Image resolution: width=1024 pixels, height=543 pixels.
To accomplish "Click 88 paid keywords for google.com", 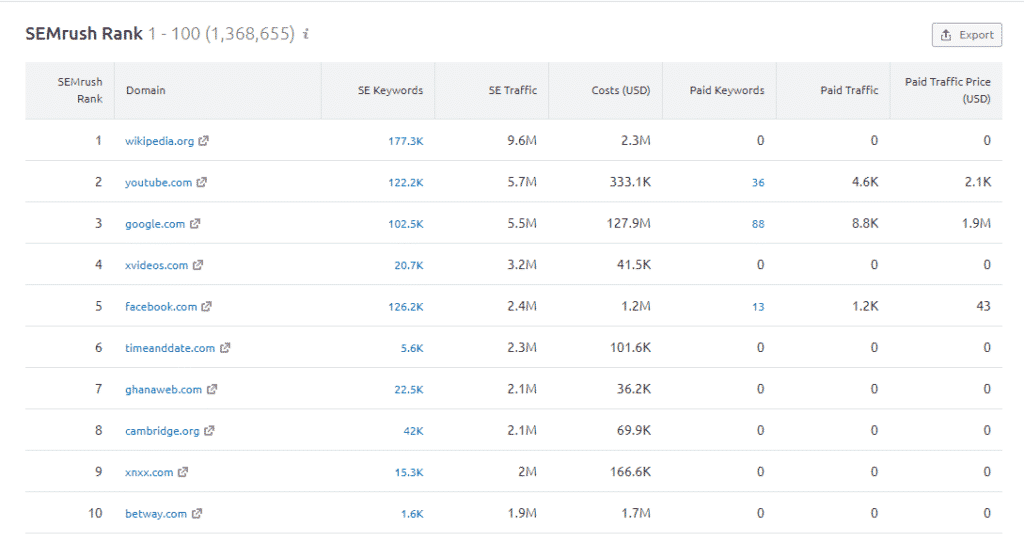I will click(x=758, y=224).
